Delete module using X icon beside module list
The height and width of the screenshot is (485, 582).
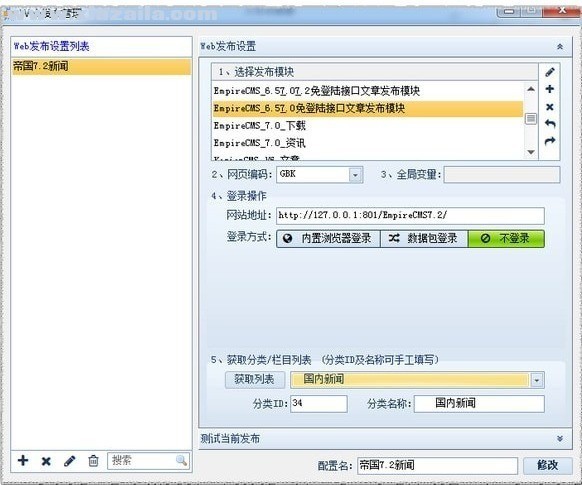[550, 107]
